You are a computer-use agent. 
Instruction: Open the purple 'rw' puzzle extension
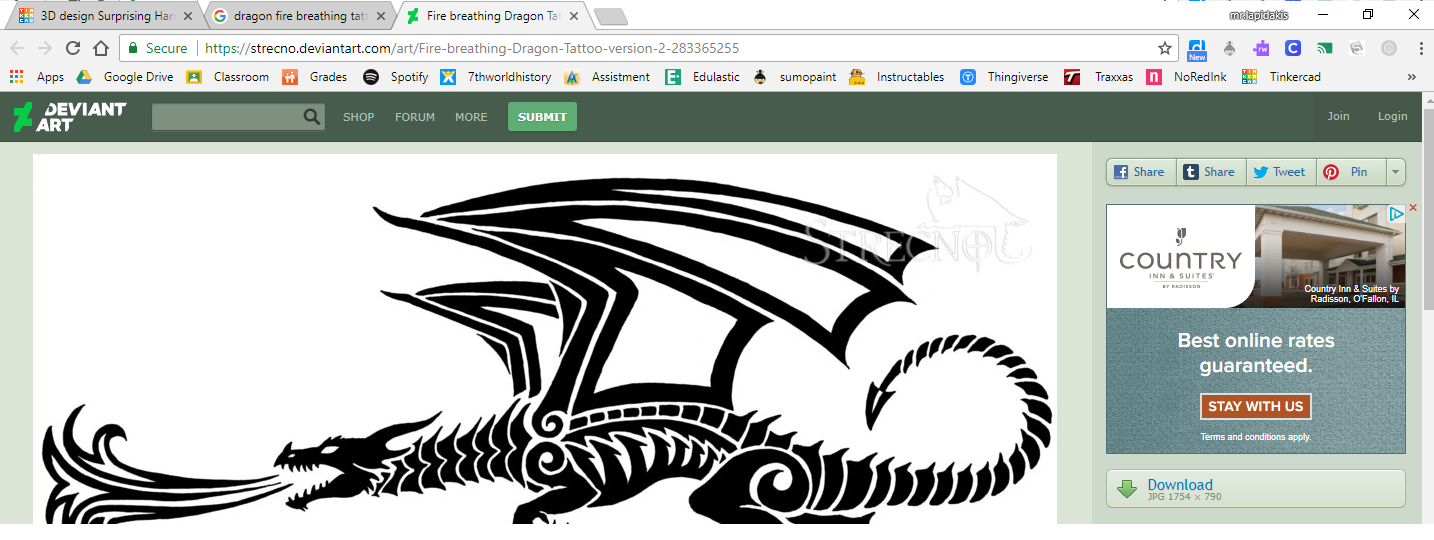[x=1262, y=48]
